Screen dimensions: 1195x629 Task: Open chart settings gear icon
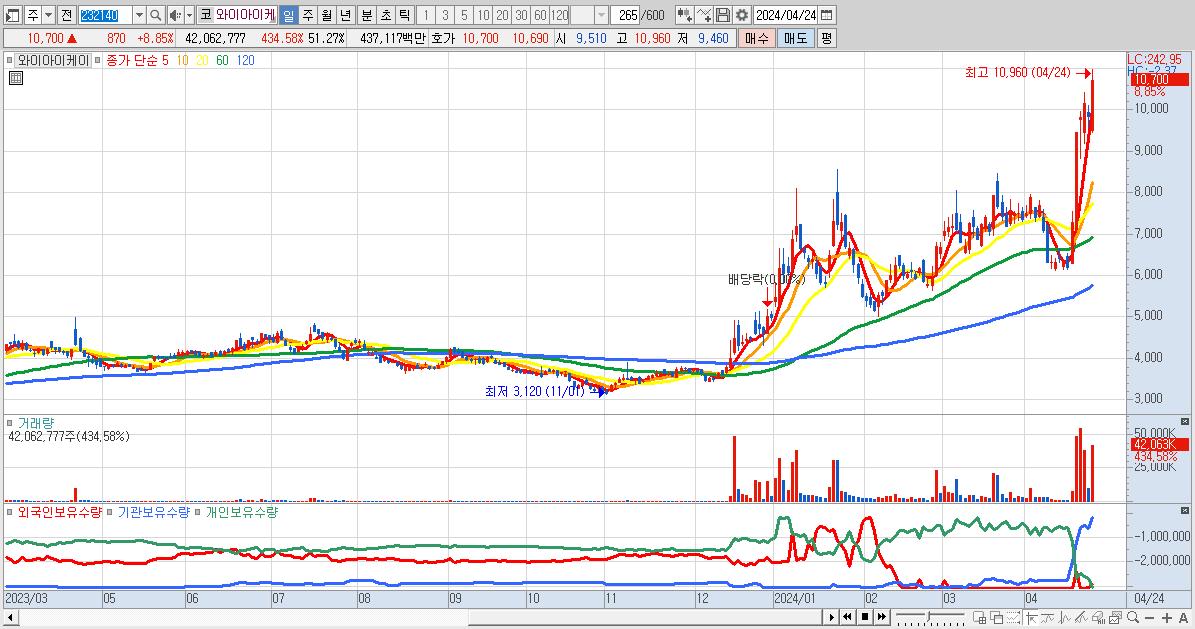tap(742, 15)
